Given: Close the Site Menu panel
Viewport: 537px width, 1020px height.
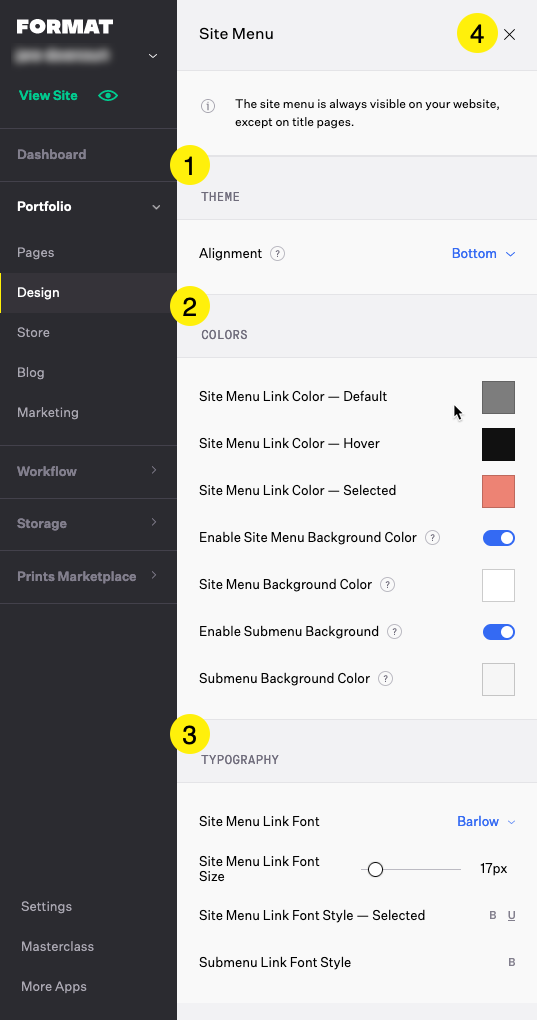Looking at the screenshot, I should (510, 35).
